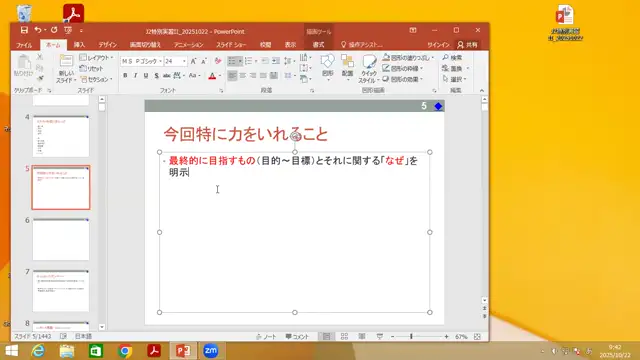This screenshot has height=360, width=640.
Task: Open the font color dropdown arrow
Action: [x=220, y=76]
